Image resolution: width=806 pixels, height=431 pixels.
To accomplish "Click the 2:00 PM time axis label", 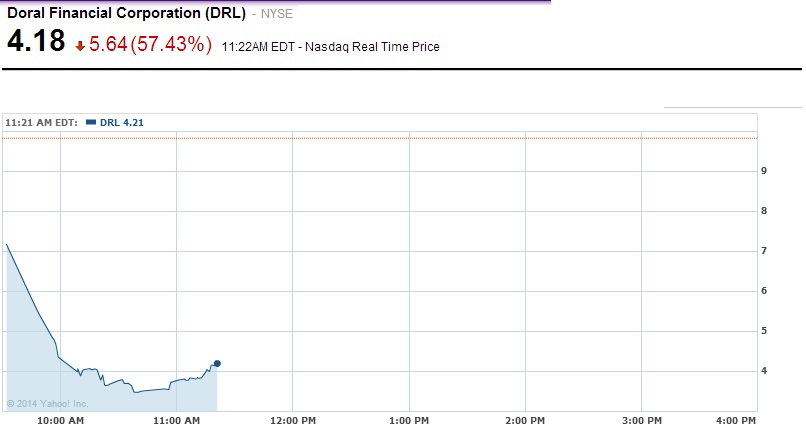I will [524, 420].
